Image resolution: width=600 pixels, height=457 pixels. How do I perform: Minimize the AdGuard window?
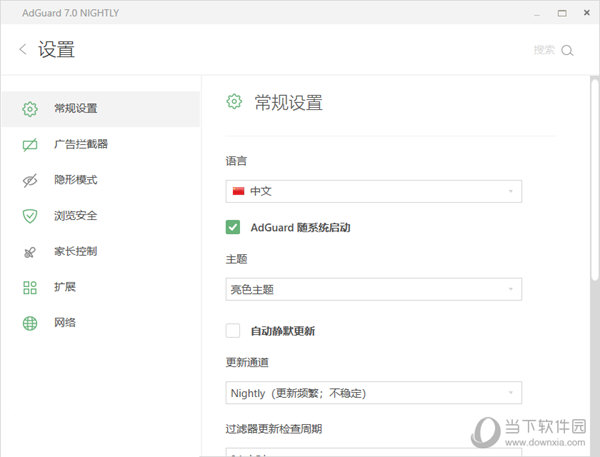click(x=537, y=13)
